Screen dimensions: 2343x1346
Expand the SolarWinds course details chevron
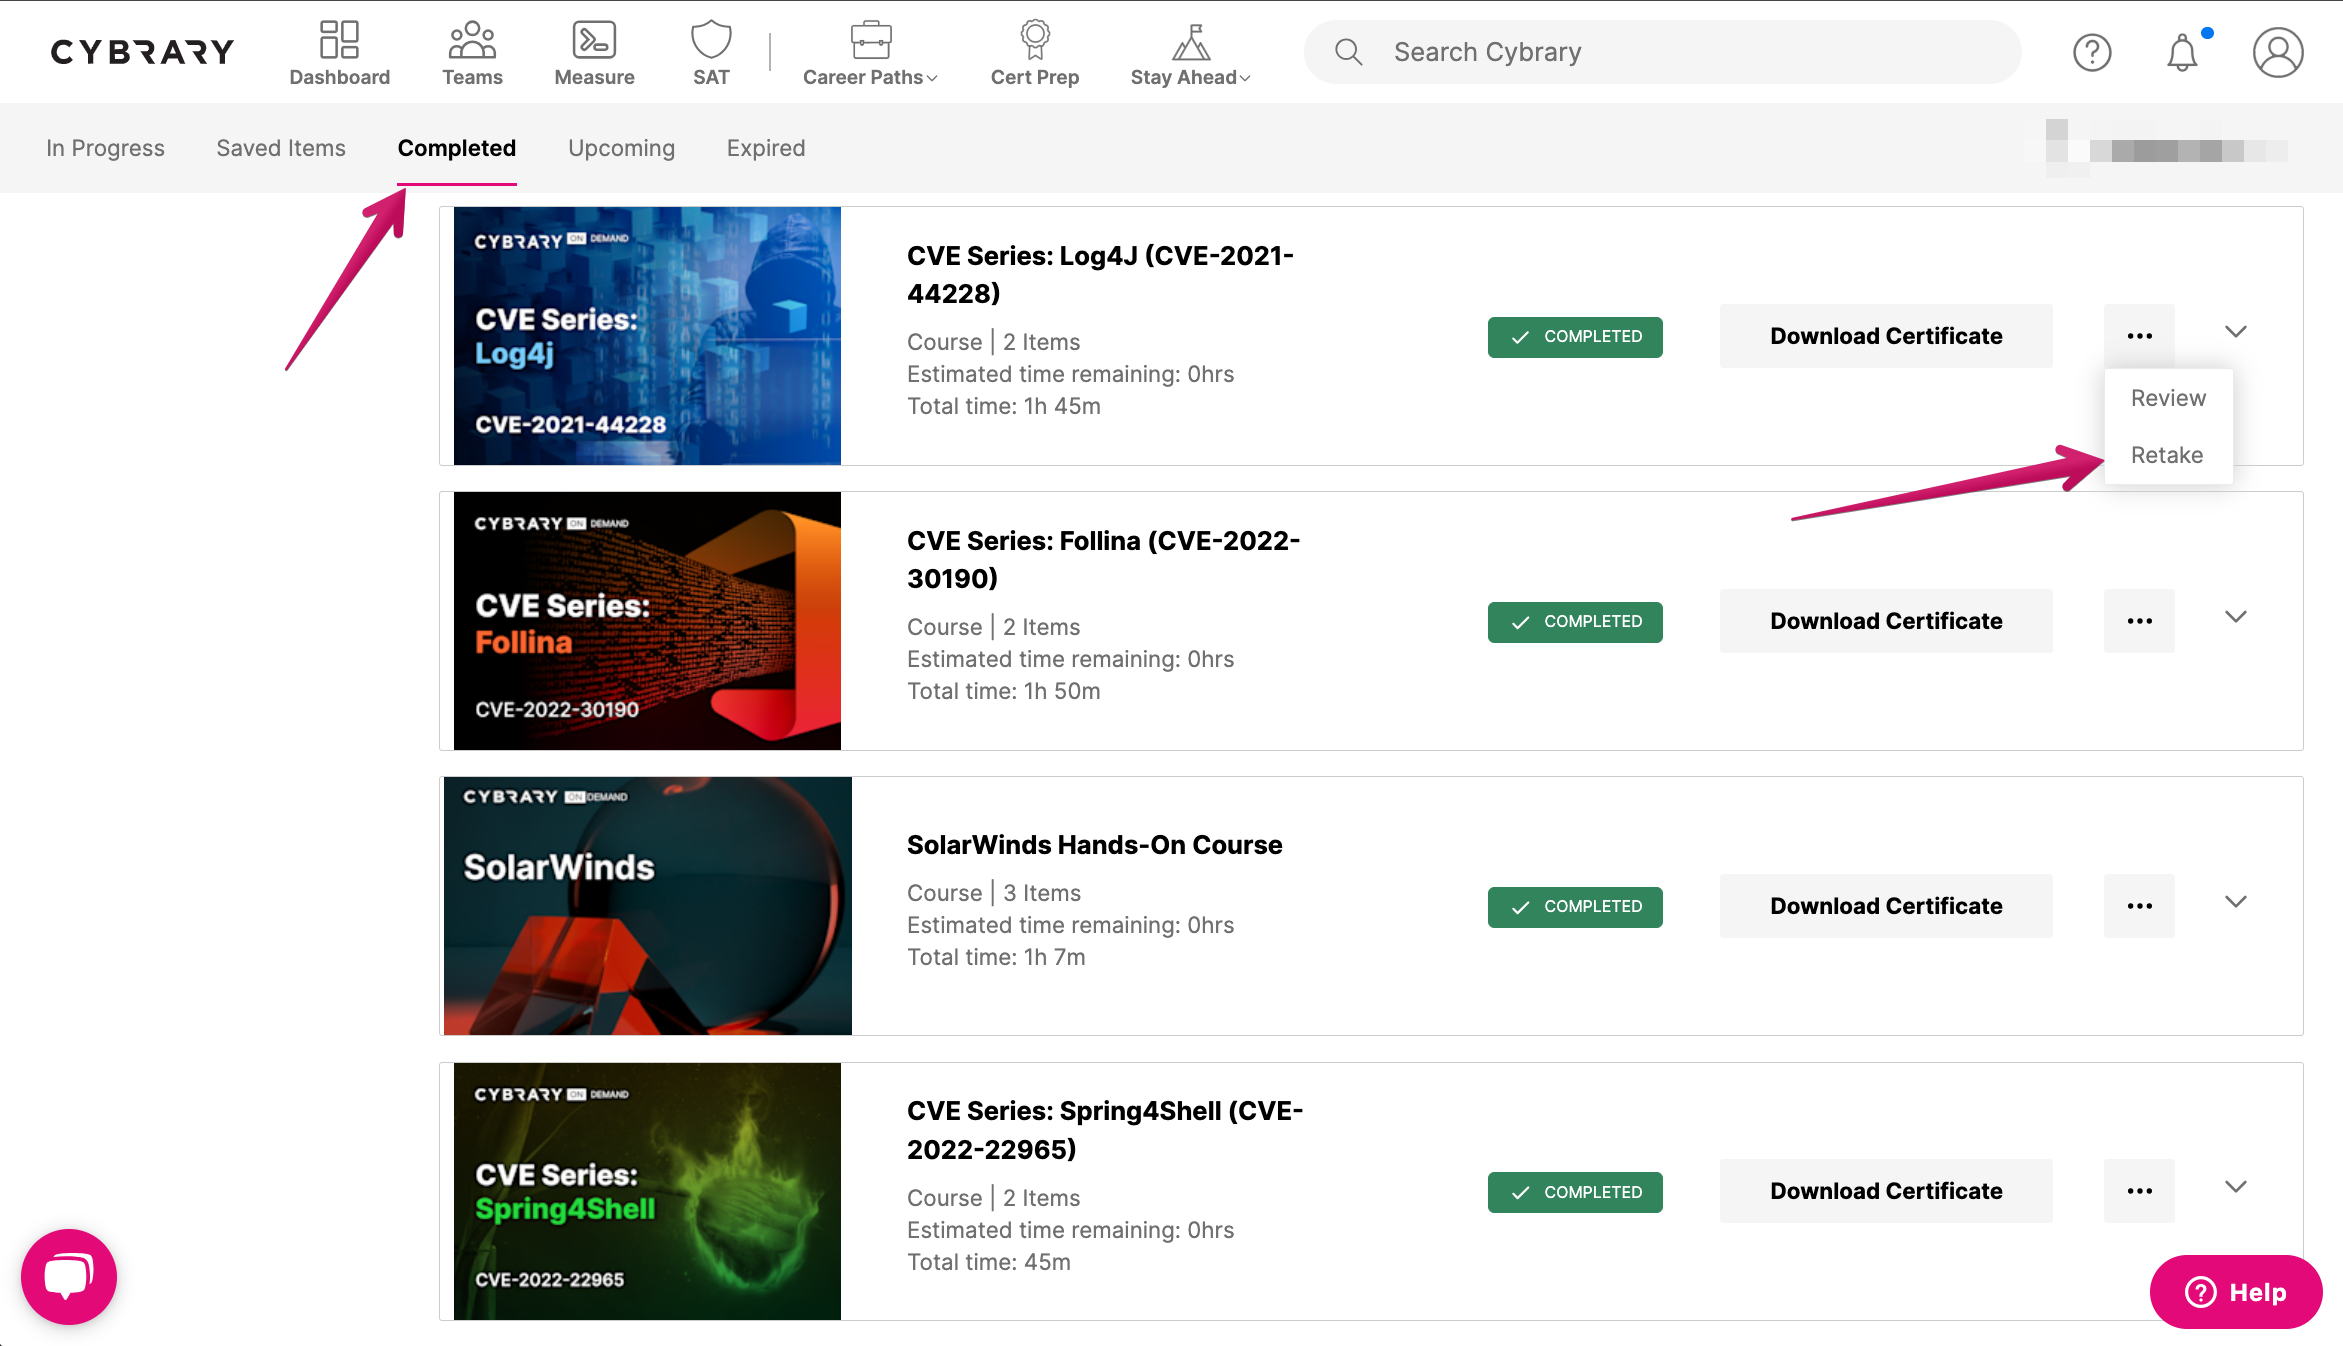[2236, 902]
